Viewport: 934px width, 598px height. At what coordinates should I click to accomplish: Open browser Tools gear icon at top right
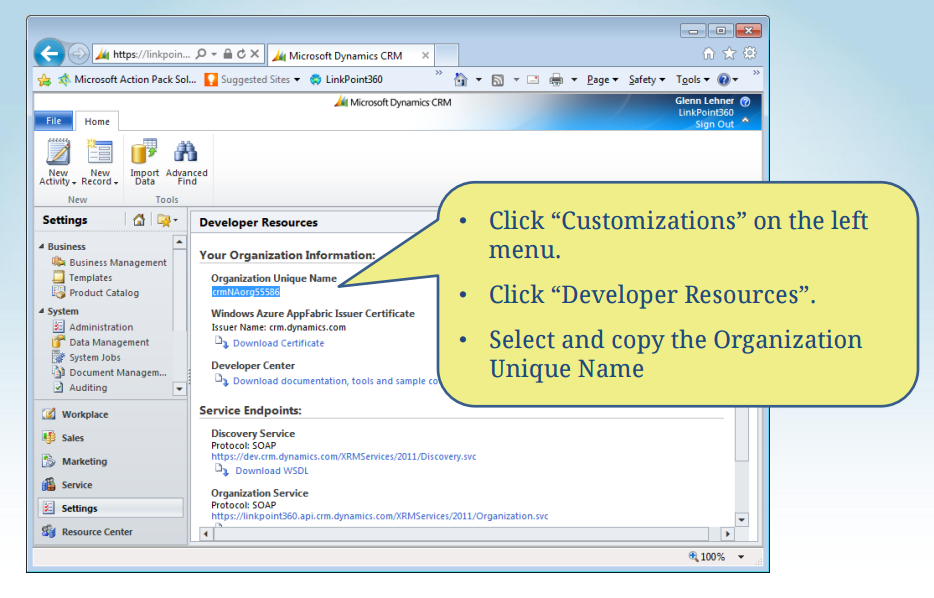tap(750, 53)
